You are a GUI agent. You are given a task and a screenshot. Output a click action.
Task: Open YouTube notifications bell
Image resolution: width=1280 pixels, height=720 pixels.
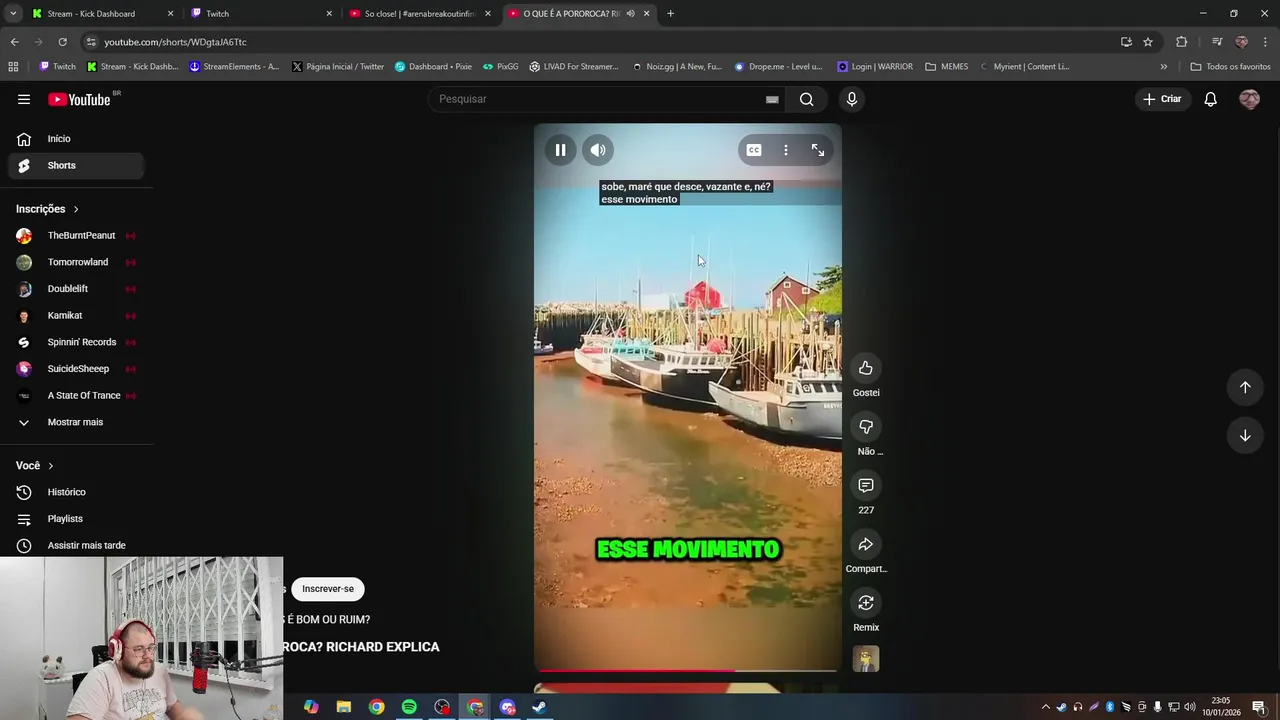click(1210, 99)
